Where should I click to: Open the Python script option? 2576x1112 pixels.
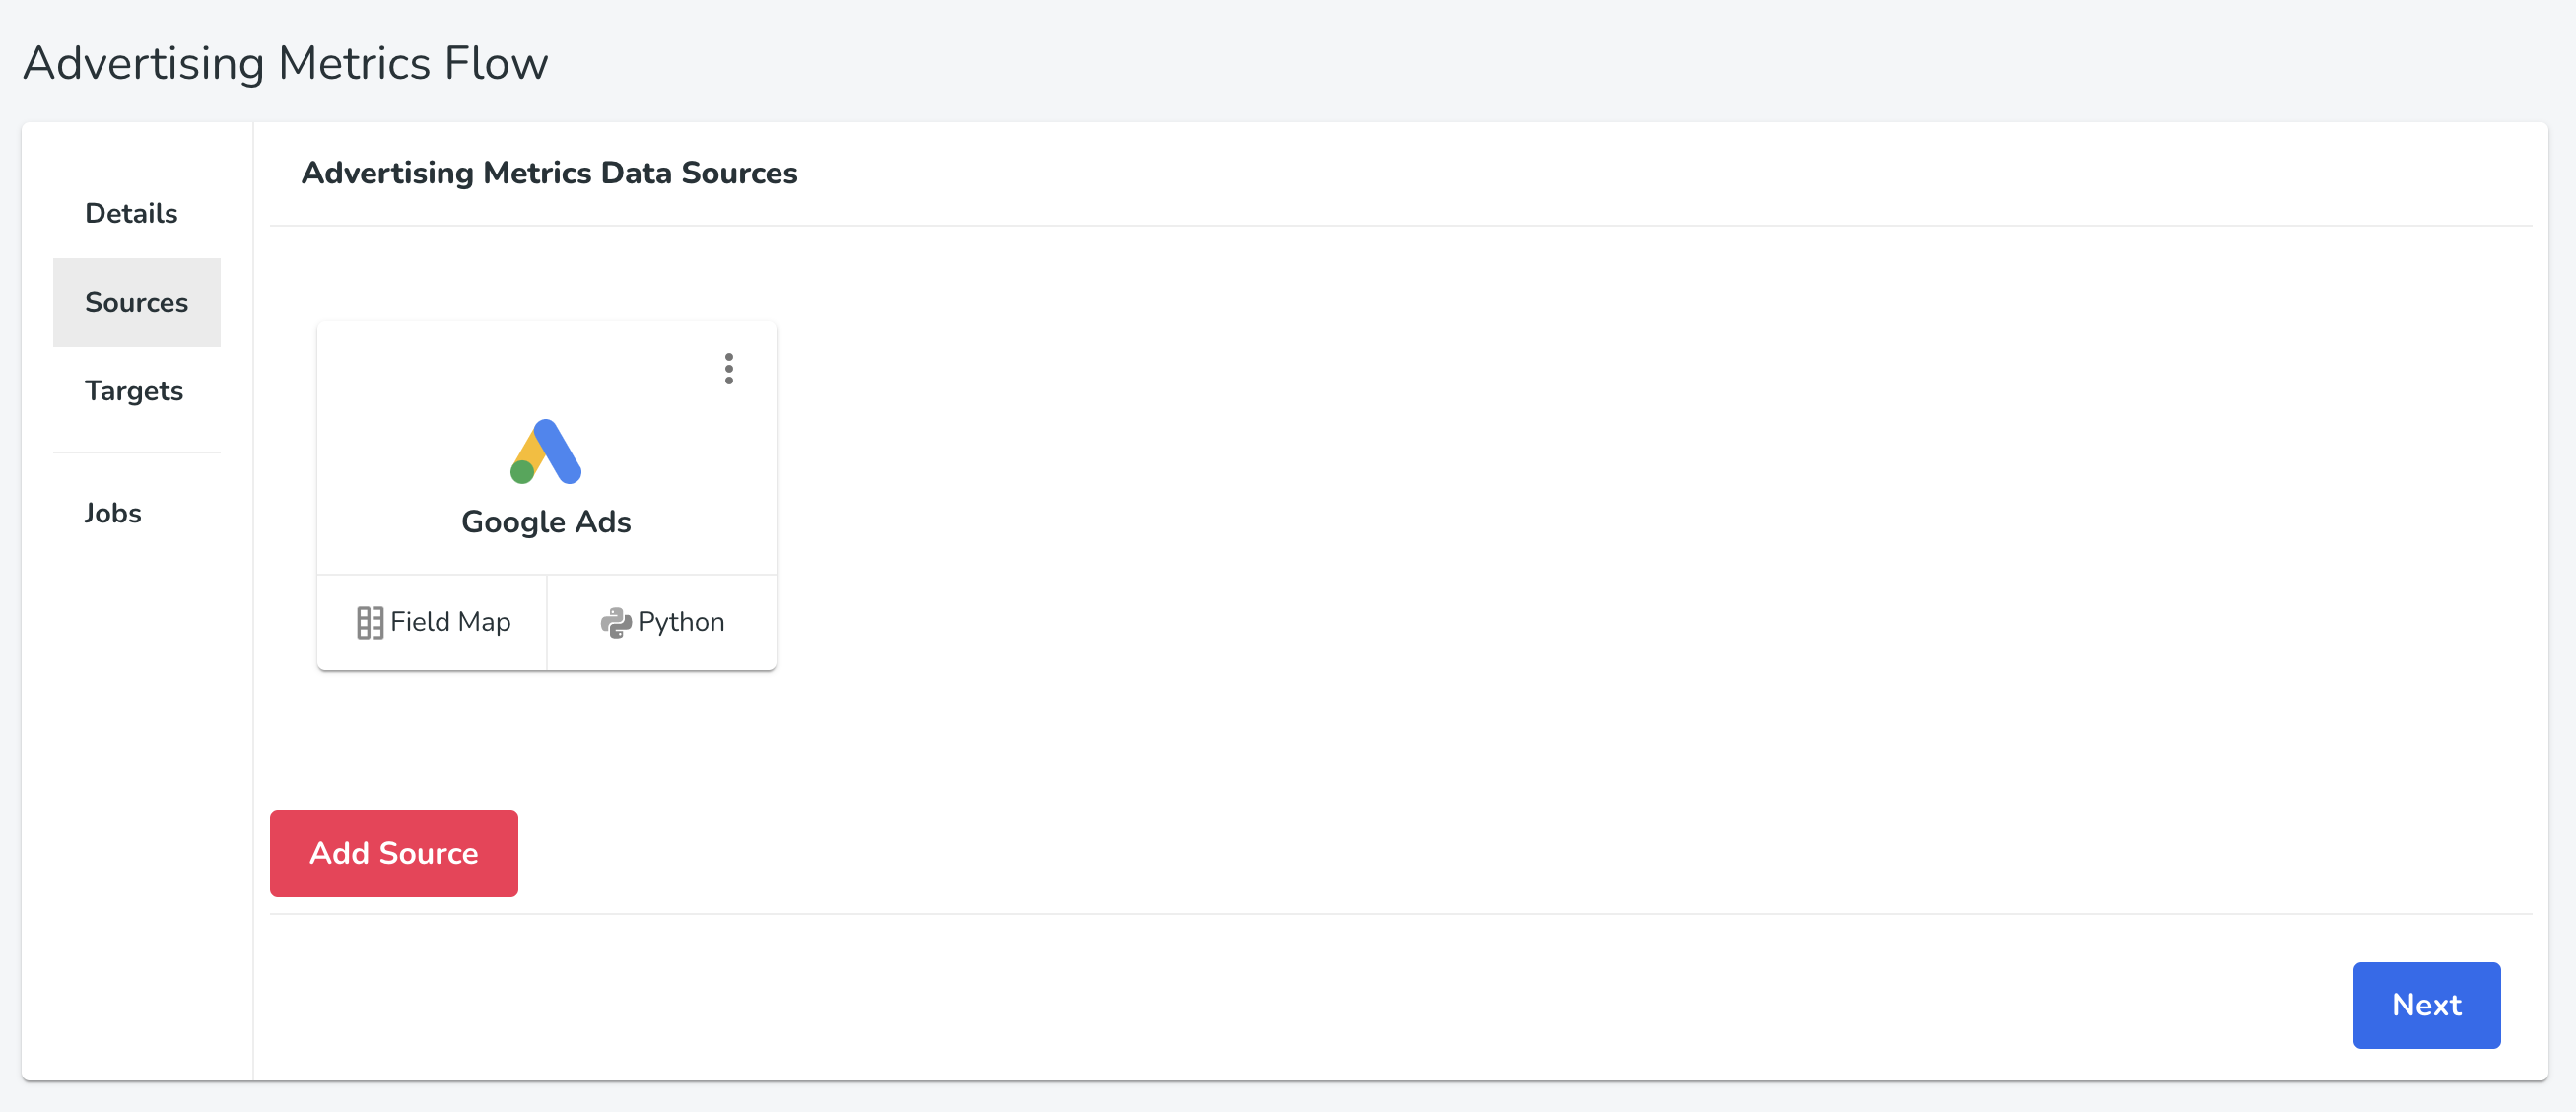pos(662,622)
